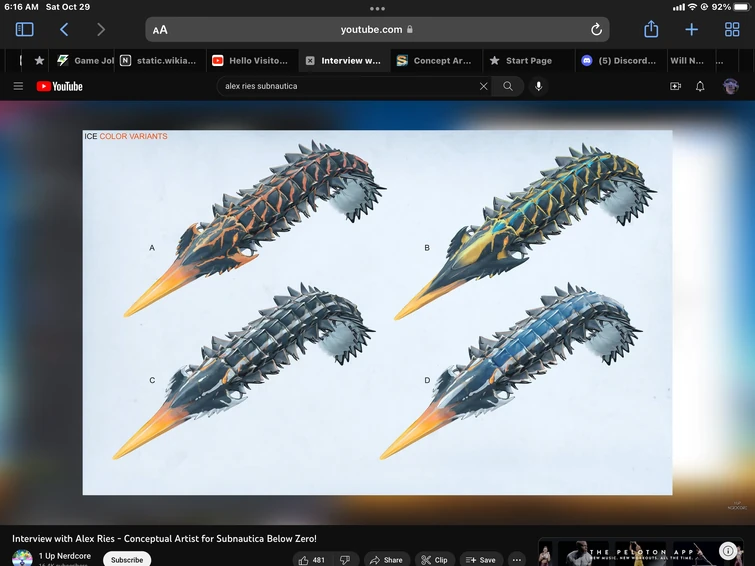The image size is (755, 566).
Task: Open the Safari share sheet
Action: (651, 29)
